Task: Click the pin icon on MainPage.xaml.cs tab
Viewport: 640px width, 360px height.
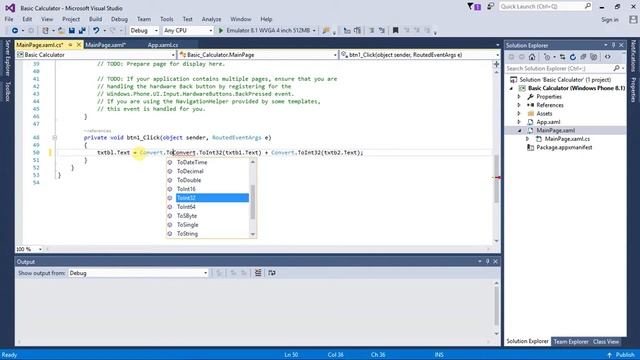Action: pos(70,45)
